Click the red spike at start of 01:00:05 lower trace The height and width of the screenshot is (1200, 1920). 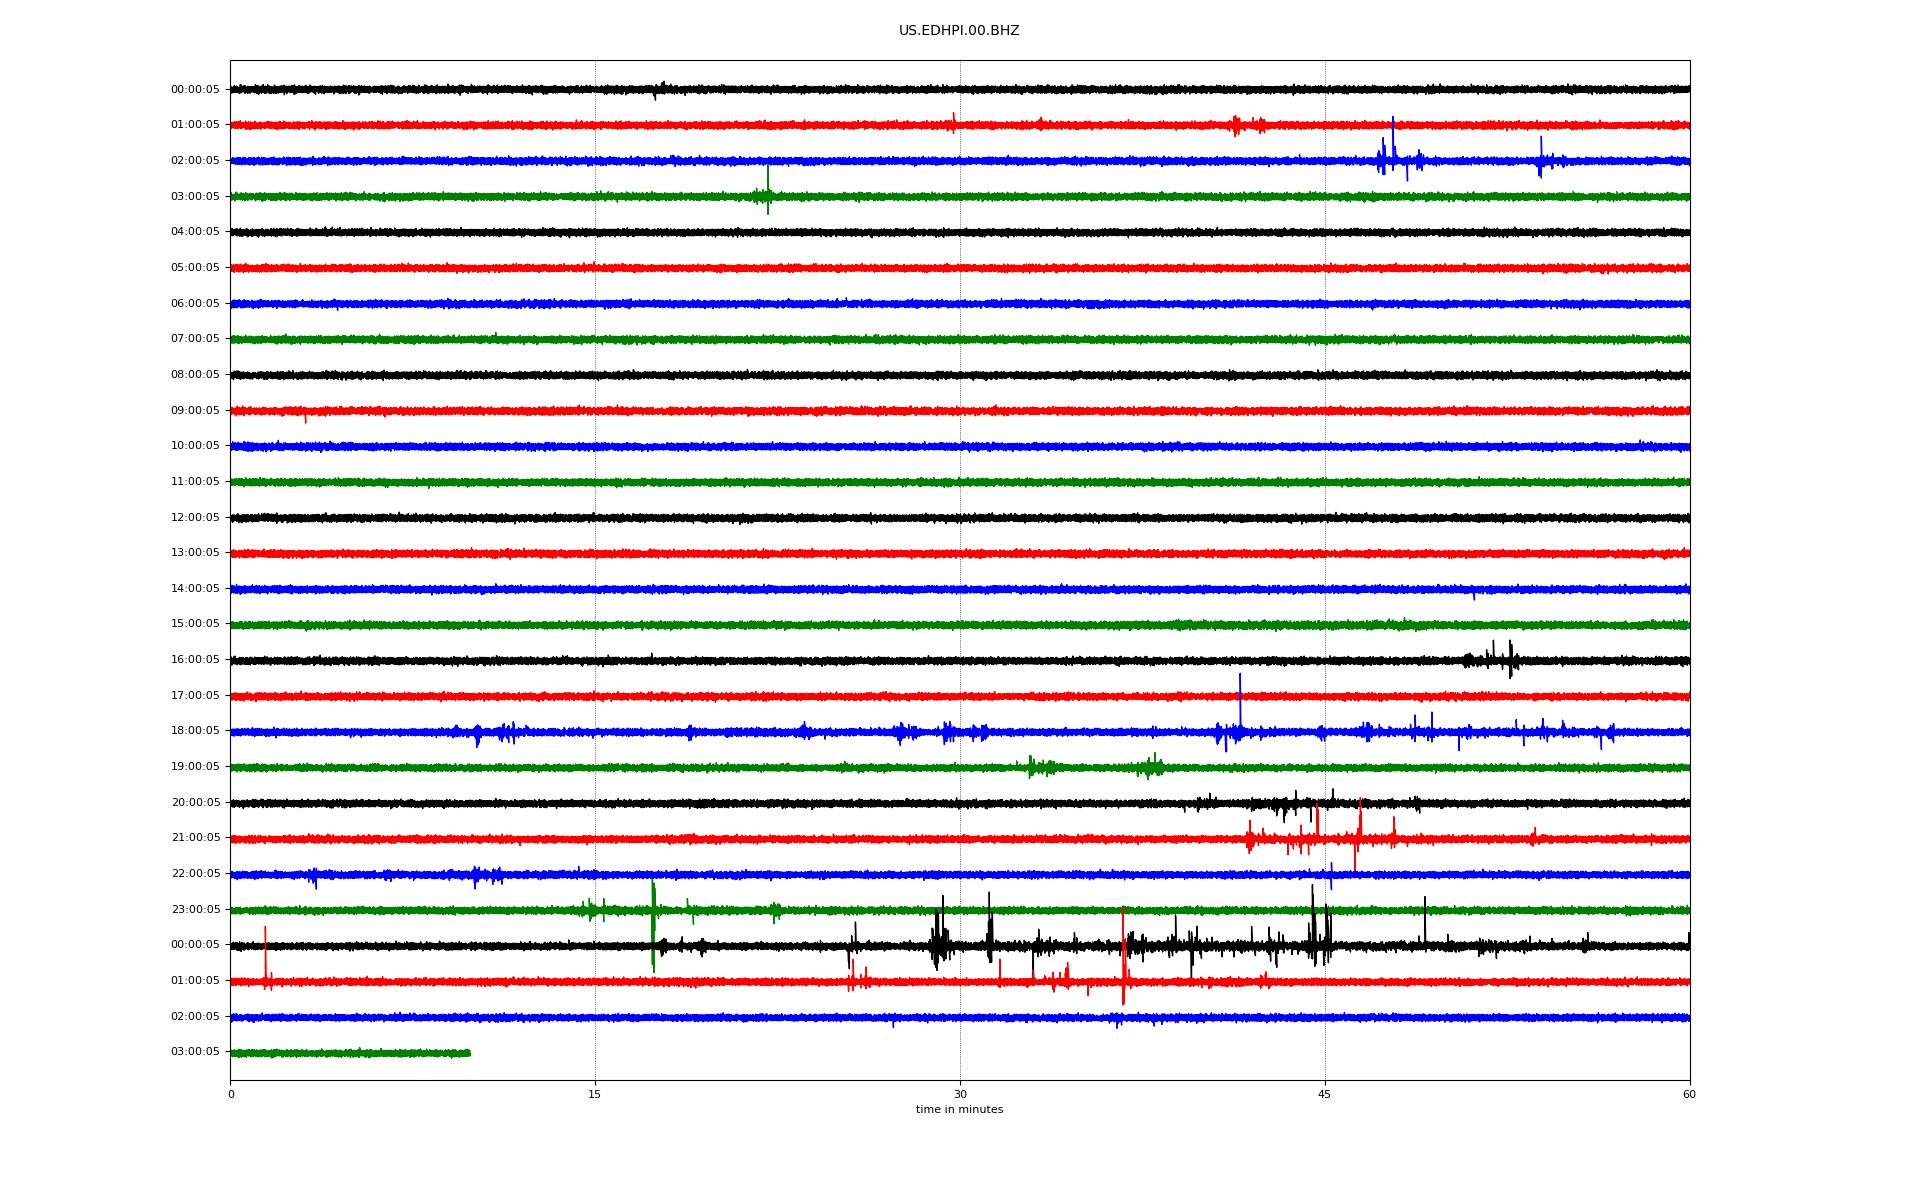click(x=265, y=950)
